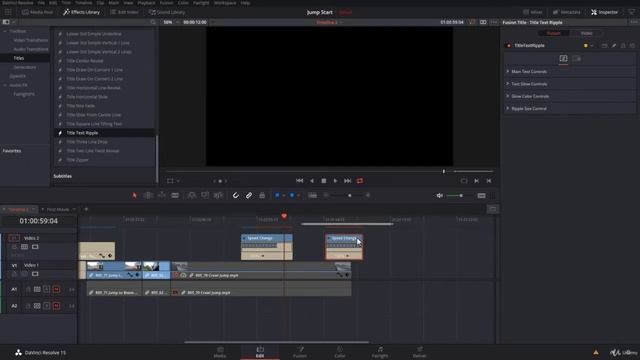This screenshot has height=360, width=640.
Task: Lock audio track A1
Action: [28, 289]
